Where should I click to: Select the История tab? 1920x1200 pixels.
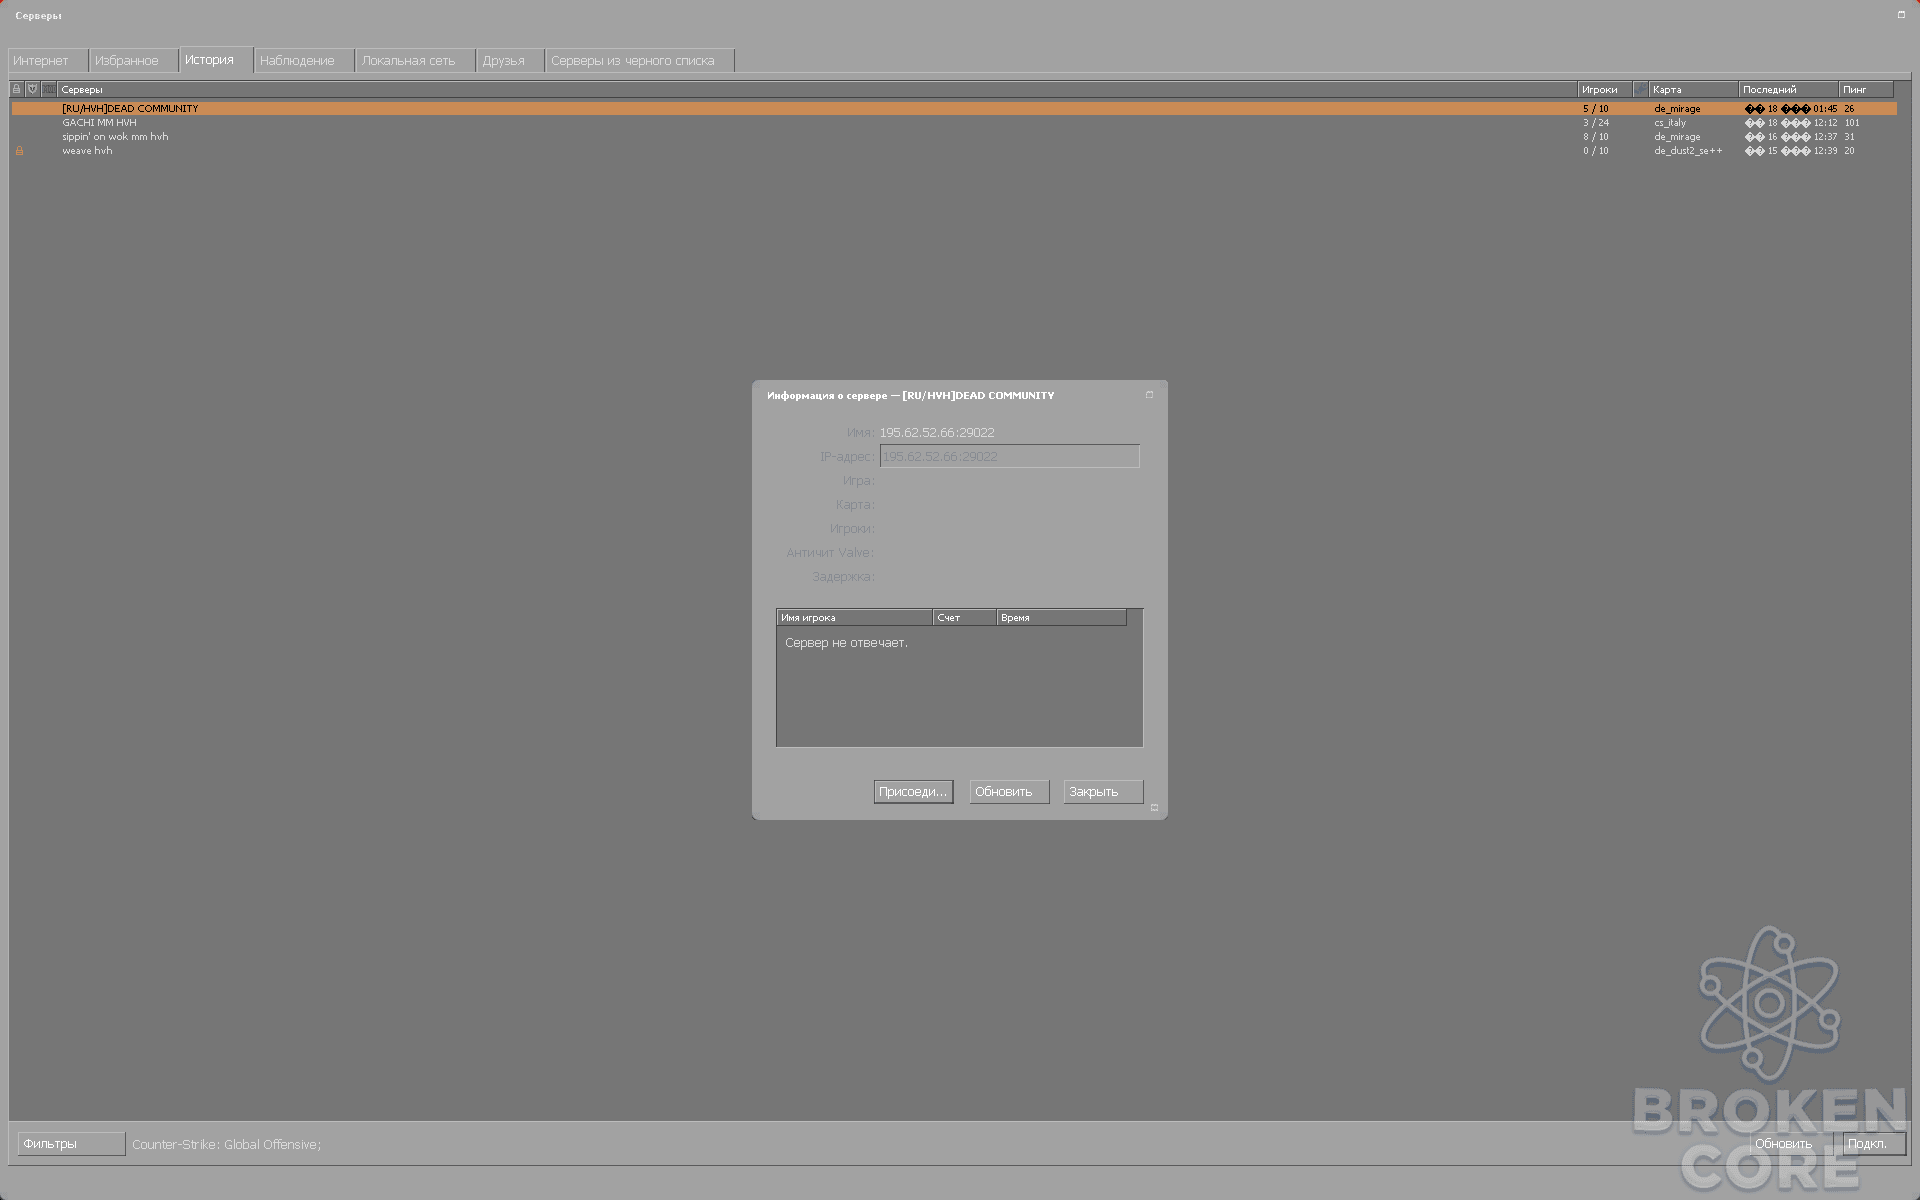point(216,60)
